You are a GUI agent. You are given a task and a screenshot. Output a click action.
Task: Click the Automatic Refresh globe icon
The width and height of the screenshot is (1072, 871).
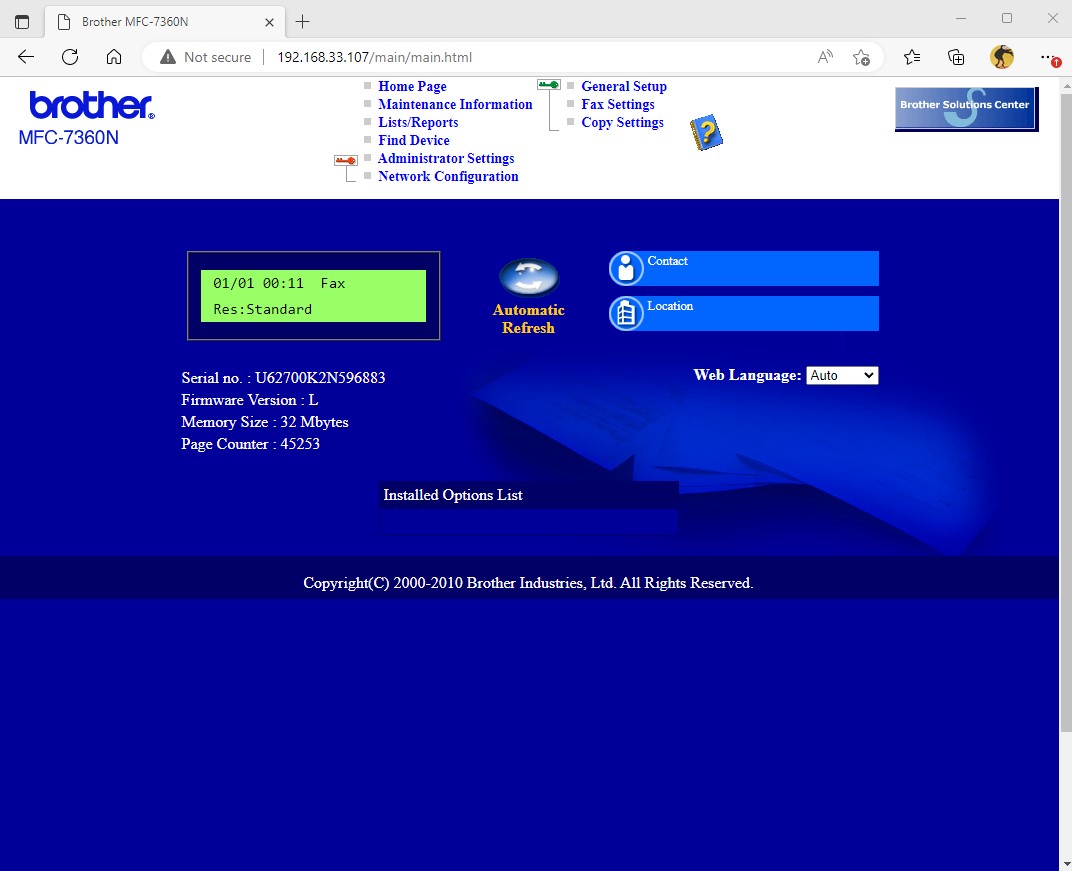pos(528,277)
